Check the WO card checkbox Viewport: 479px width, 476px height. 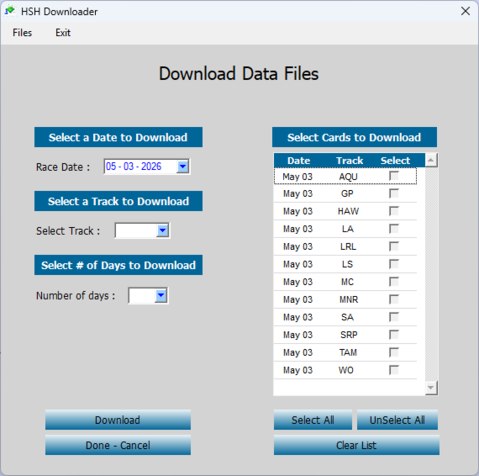pyautogui.click(x=394, y=370)
